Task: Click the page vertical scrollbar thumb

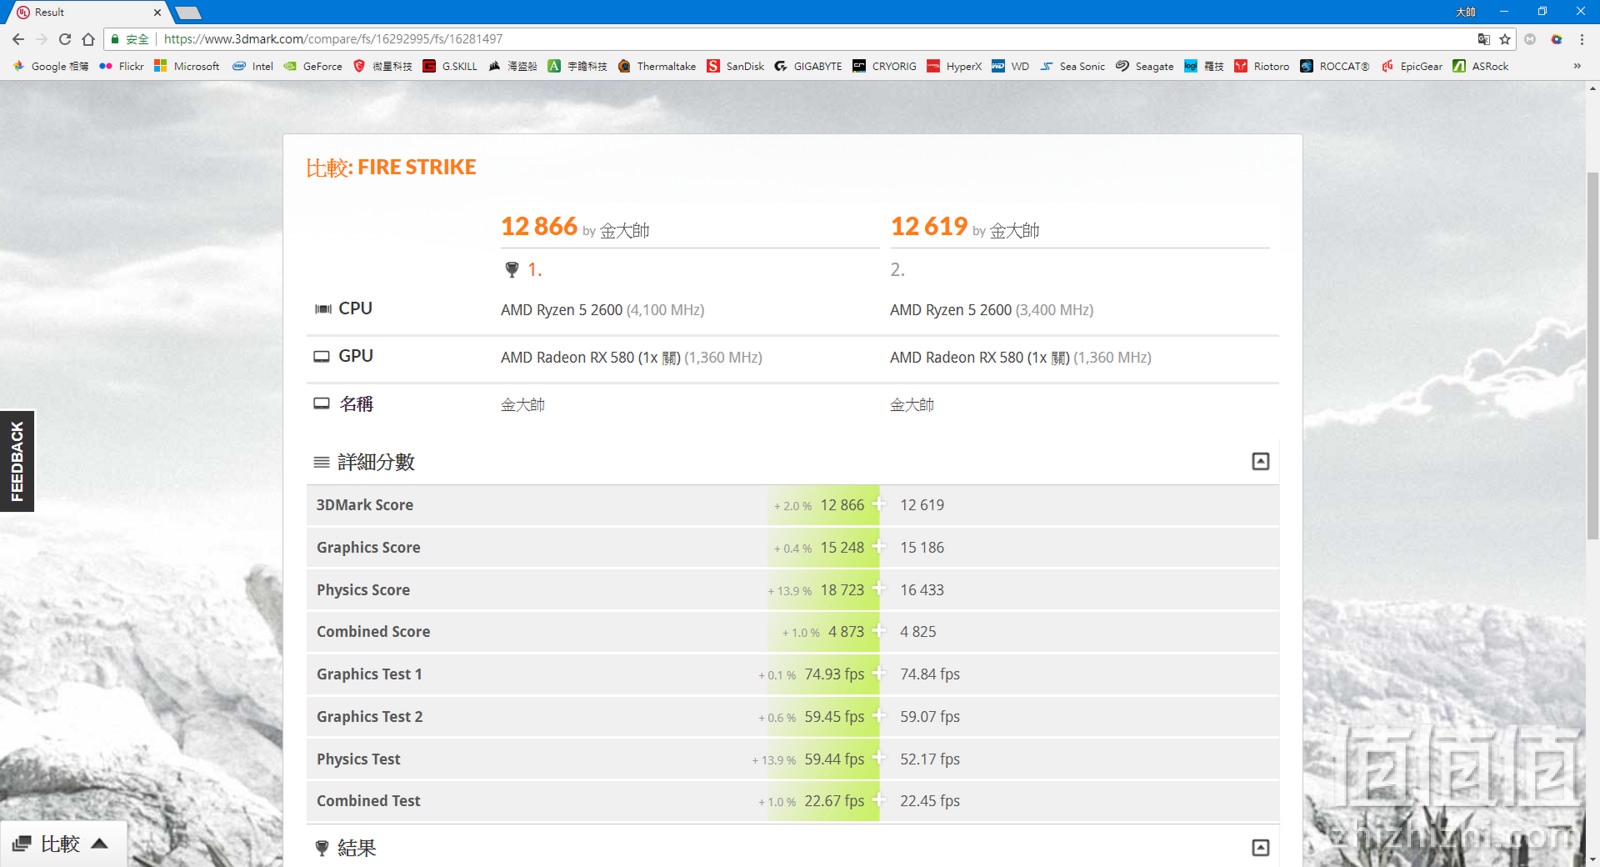Action: click(x=1593, y=357)
